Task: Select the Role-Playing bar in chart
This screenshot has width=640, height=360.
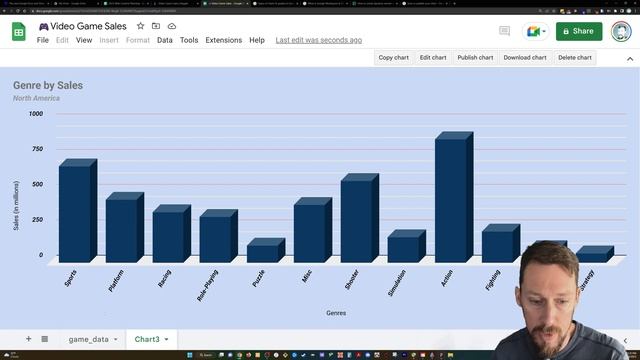Action: [219, 236]
